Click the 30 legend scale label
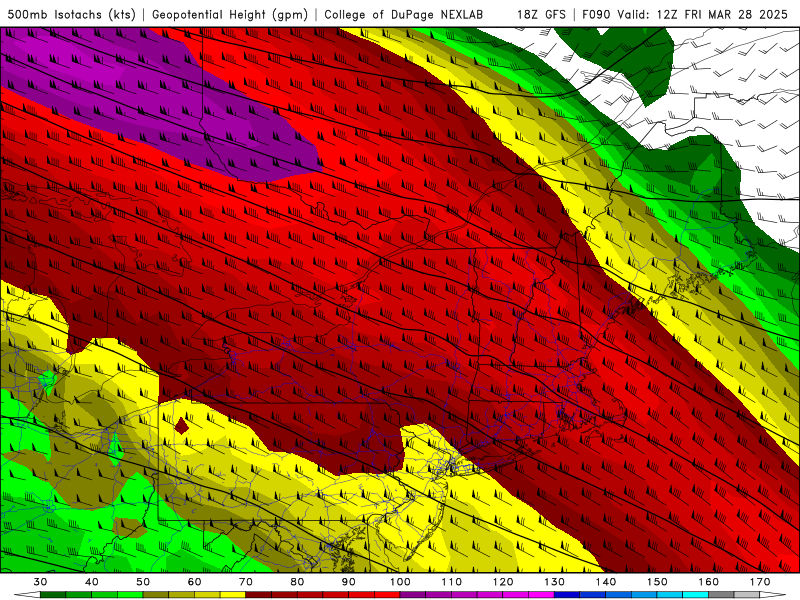The height and width of the screenshot is (600, 800). pos(40,582)
